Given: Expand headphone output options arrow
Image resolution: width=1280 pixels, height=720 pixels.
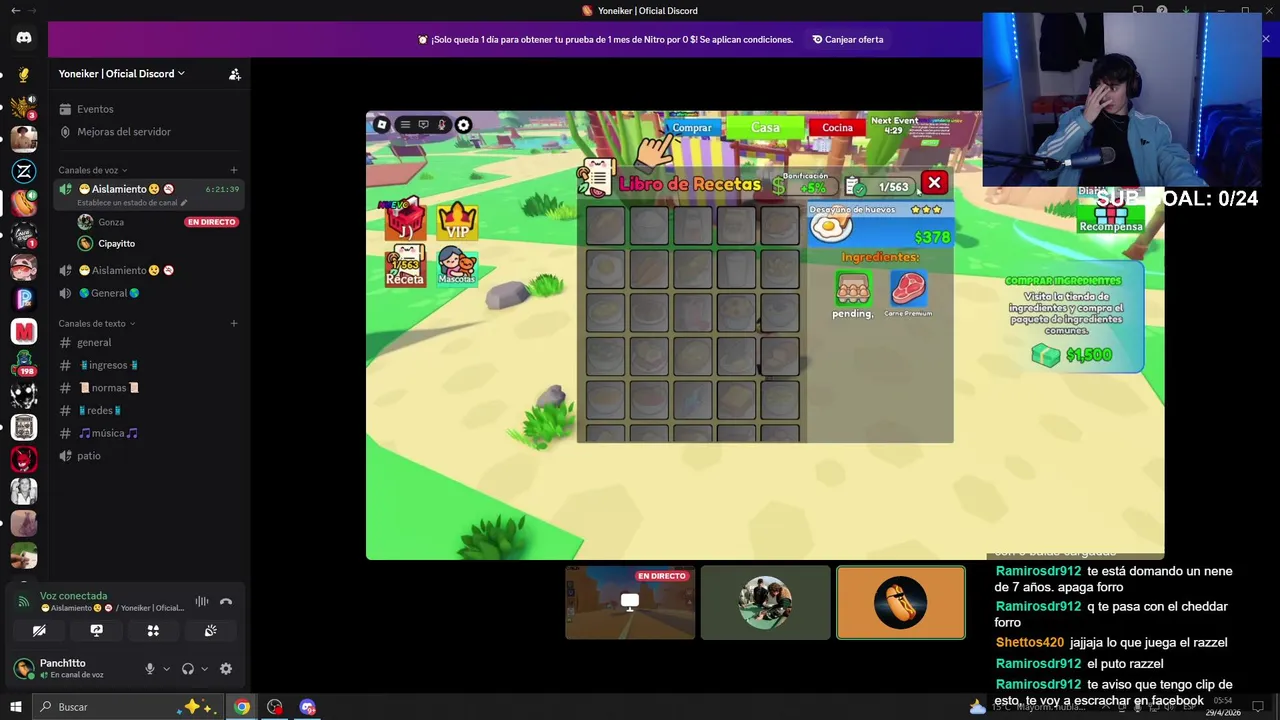Looking at the screenshot, I should (204, 669).
